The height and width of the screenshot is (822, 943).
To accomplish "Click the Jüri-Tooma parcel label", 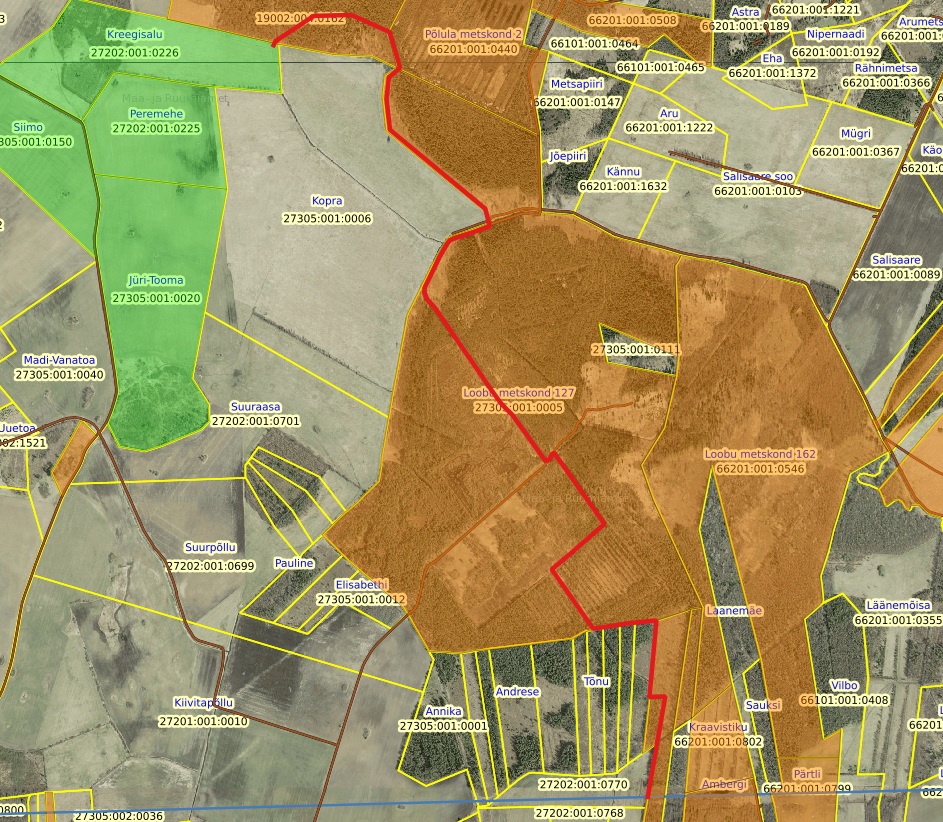I will tap(155, 281).
